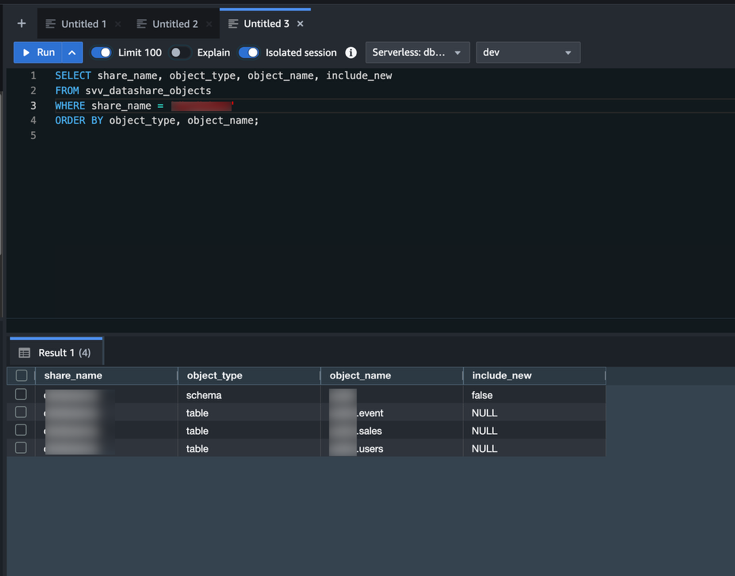This screenshot has width=735, height=576.
Task: Click the Untitled 1 tab document icon
Action: pos(51,24)
